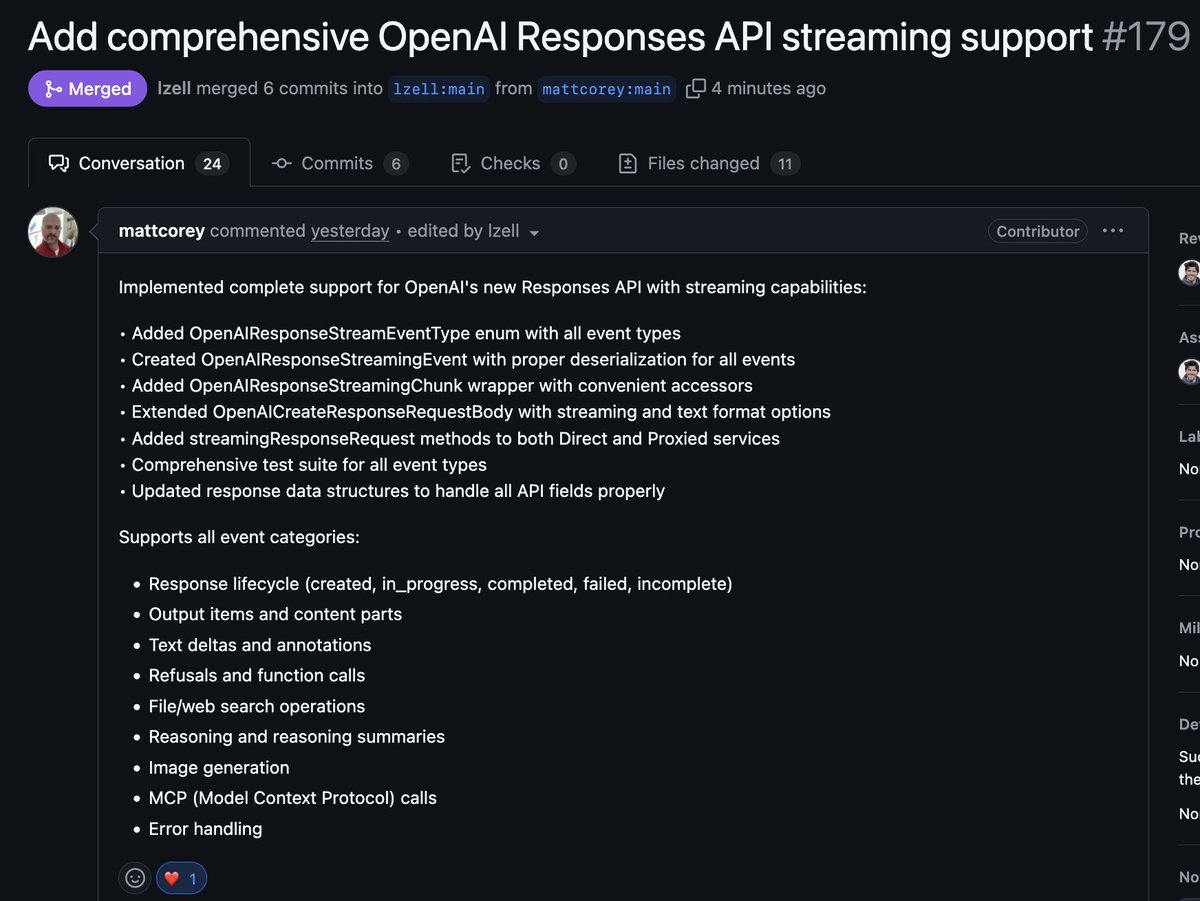Click the text "File/web search operations"
The image size is (1200, 901).
pos(257,706)
